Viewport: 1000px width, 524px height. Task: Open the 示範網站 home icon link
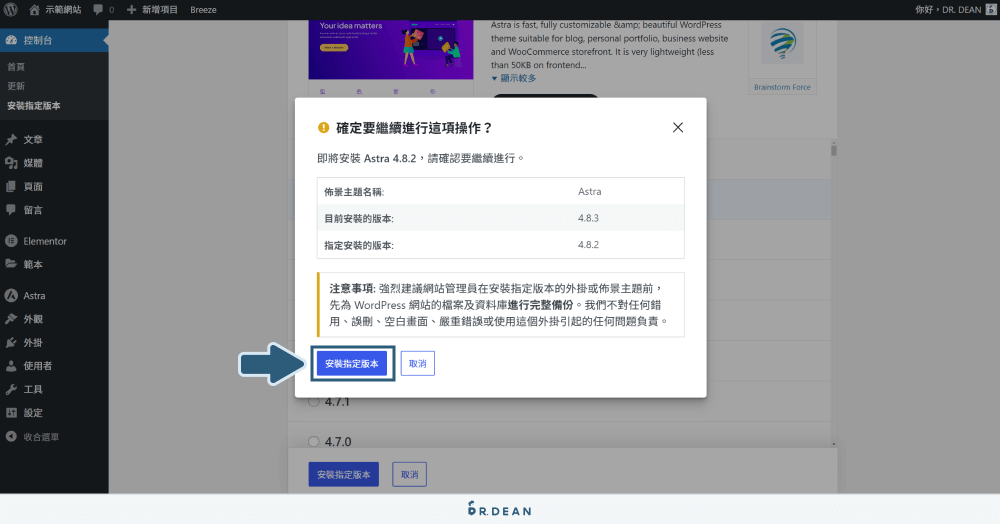(x=34, y=10)
